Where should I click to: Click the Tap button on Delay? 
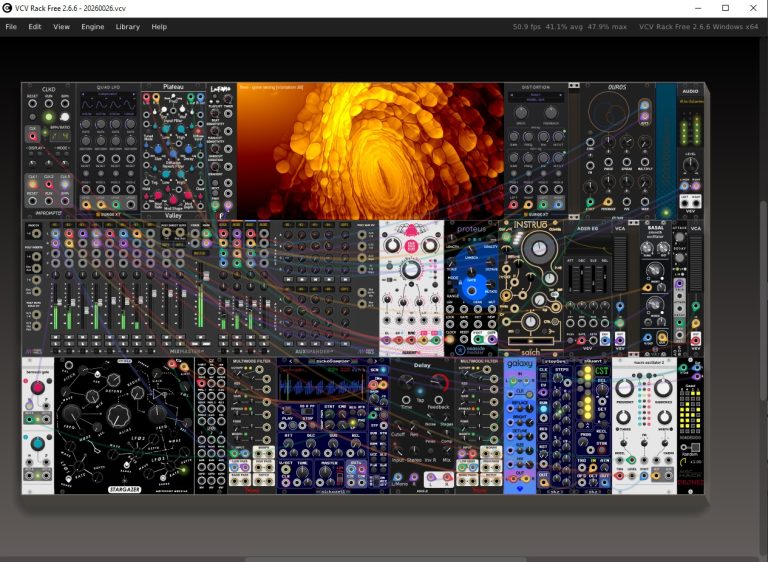tap(420, 392)
